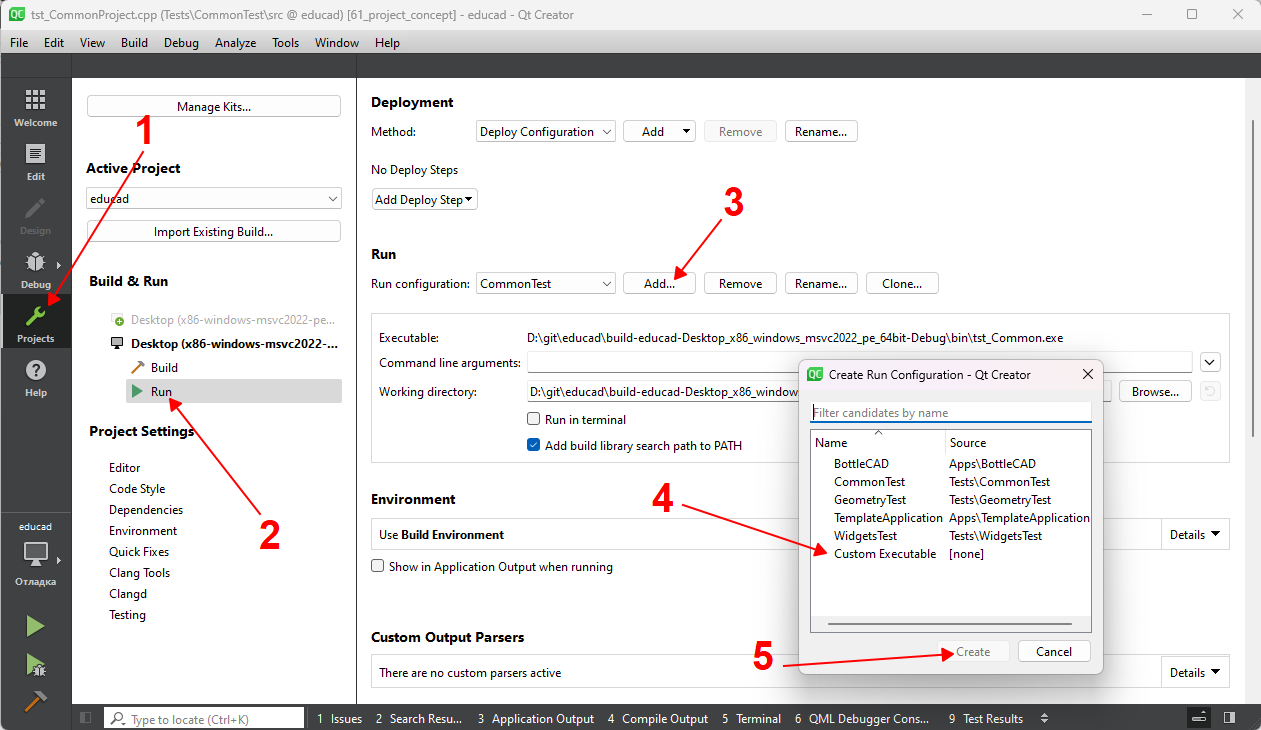1261x730 pixels.
Task: Click Browse... for the working directory
Action: tap(1155, 392)
